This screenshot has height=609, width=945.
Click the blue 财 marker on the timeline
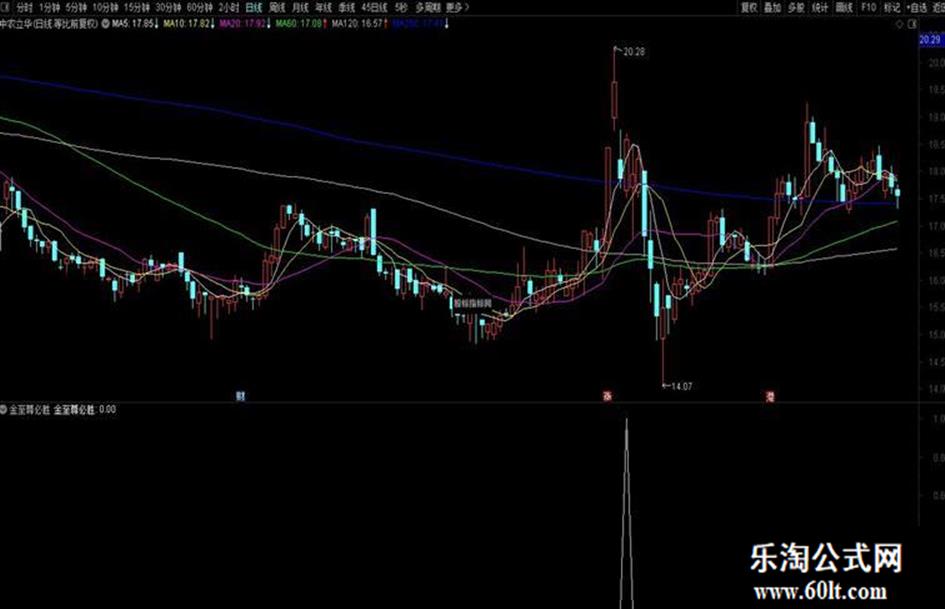240,396
